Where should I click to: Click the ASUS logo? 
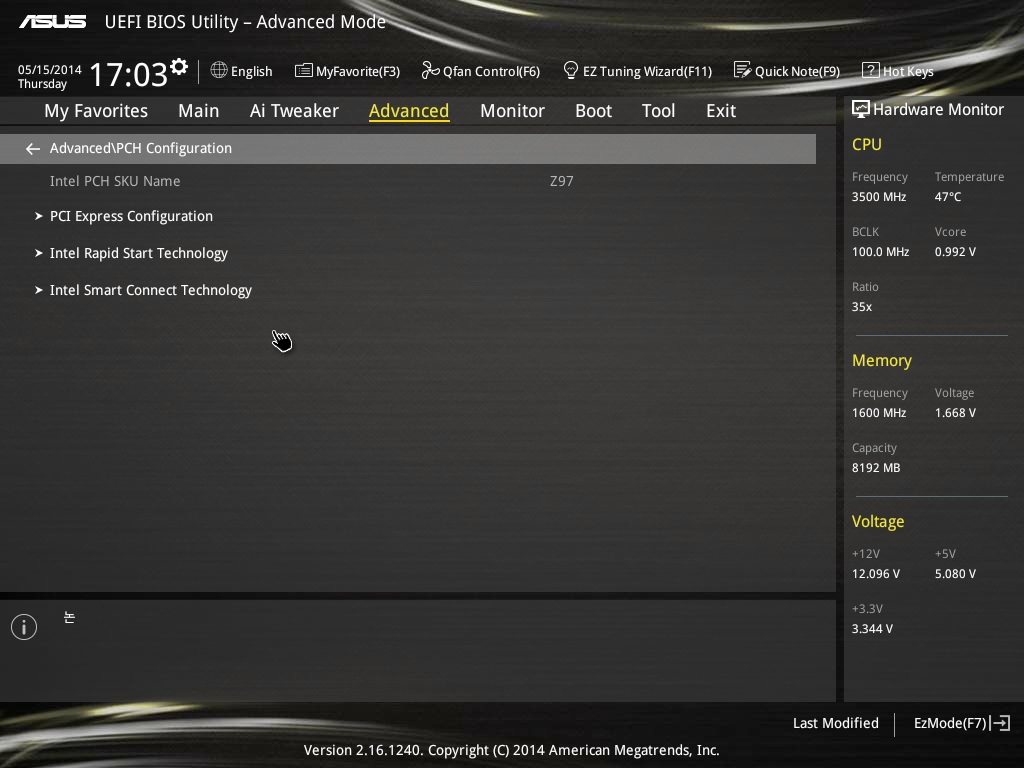tap(52, 22)
